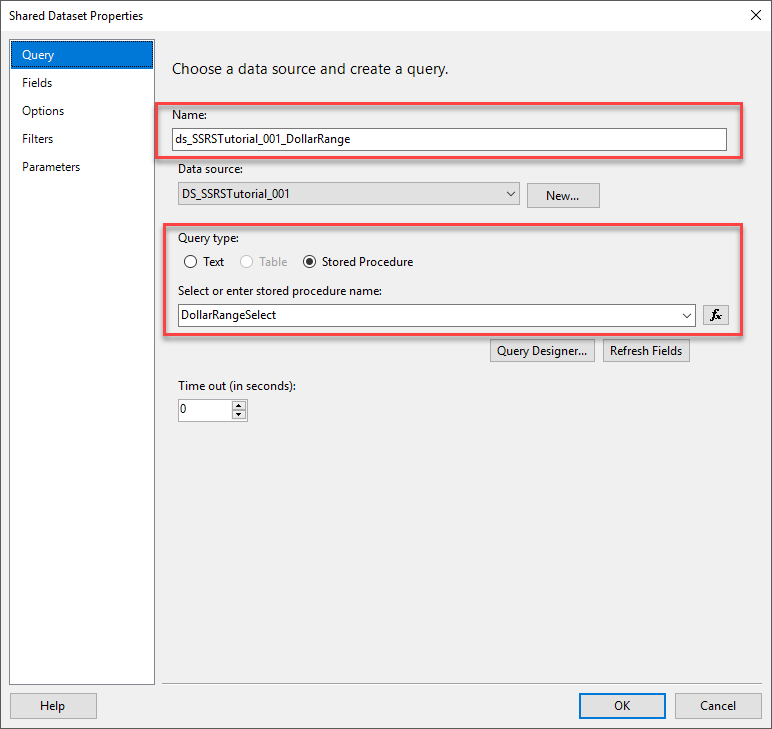Switch to the Fields page
772x729 pixels.
pyautogui.click(x=38, y=83)
